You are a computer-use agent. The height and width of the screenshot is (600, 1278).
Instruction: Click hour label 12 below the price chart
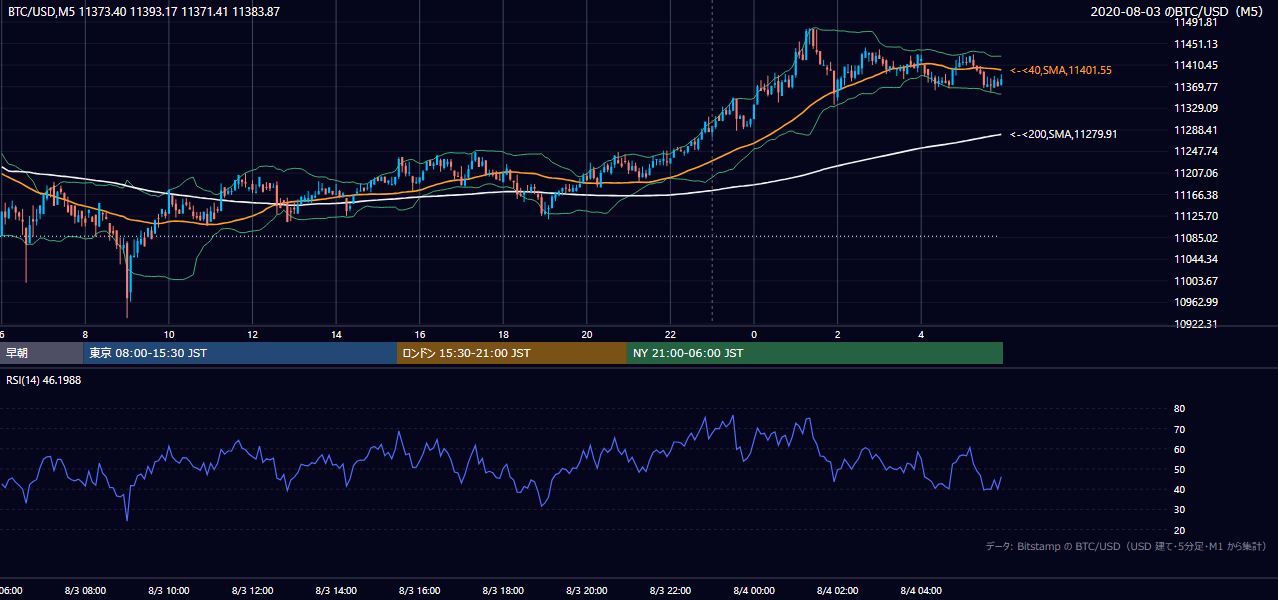click(x=252, y=334)
